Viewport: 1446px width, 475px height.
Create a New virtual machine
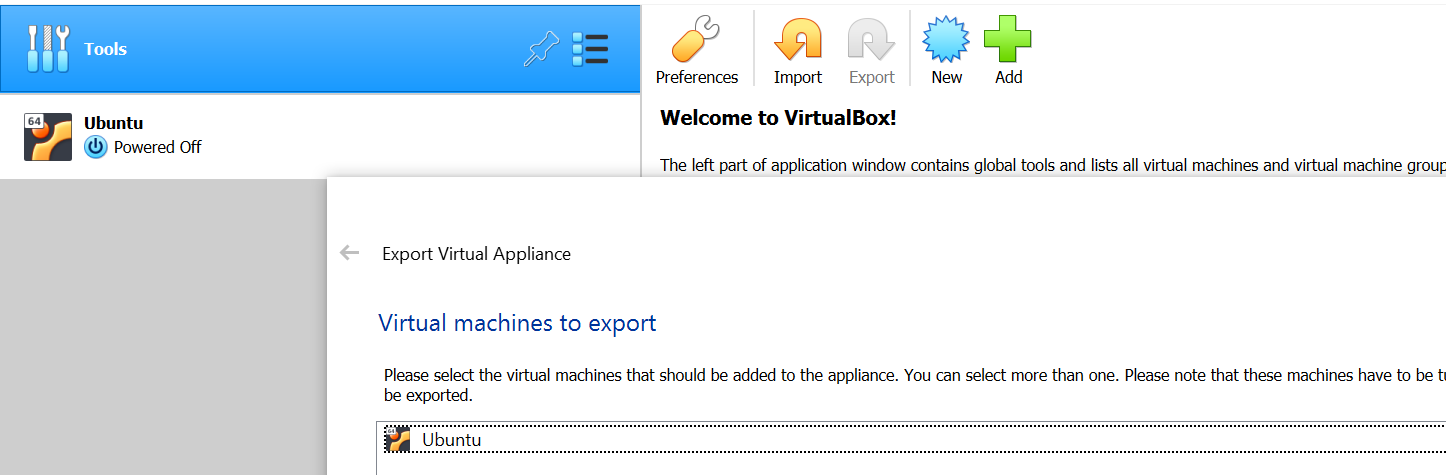(946, 50)
